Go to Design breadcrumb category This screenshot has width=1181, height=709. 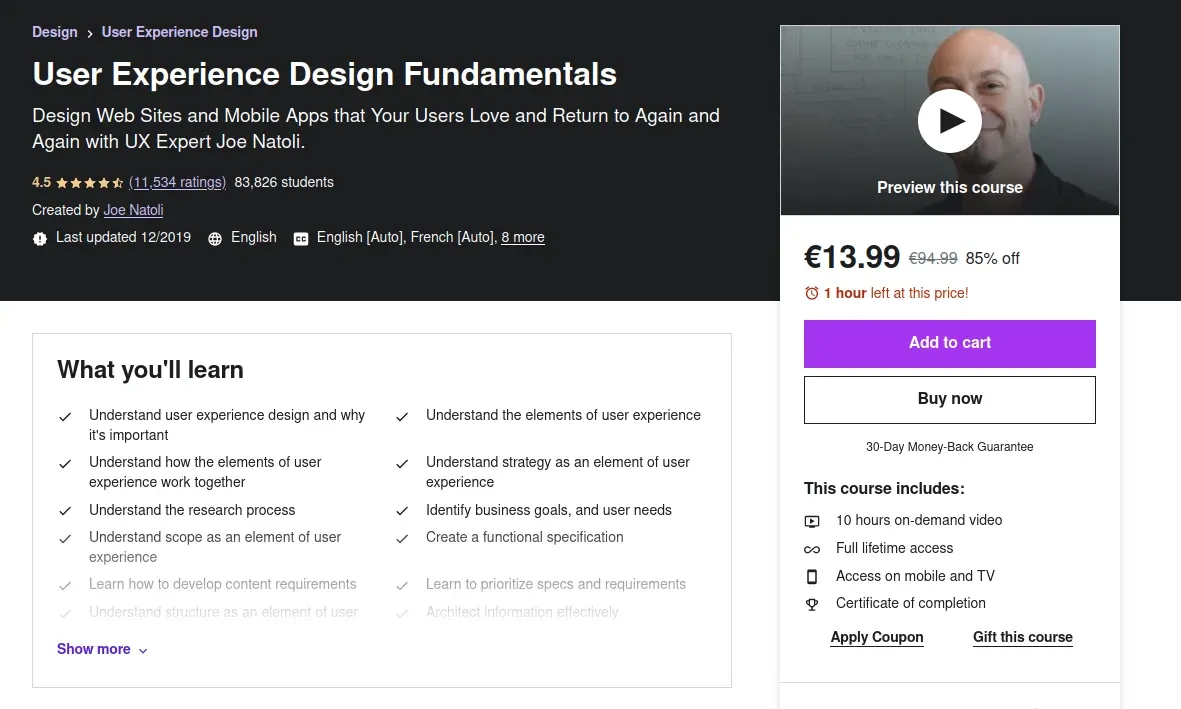coord(55,32)
